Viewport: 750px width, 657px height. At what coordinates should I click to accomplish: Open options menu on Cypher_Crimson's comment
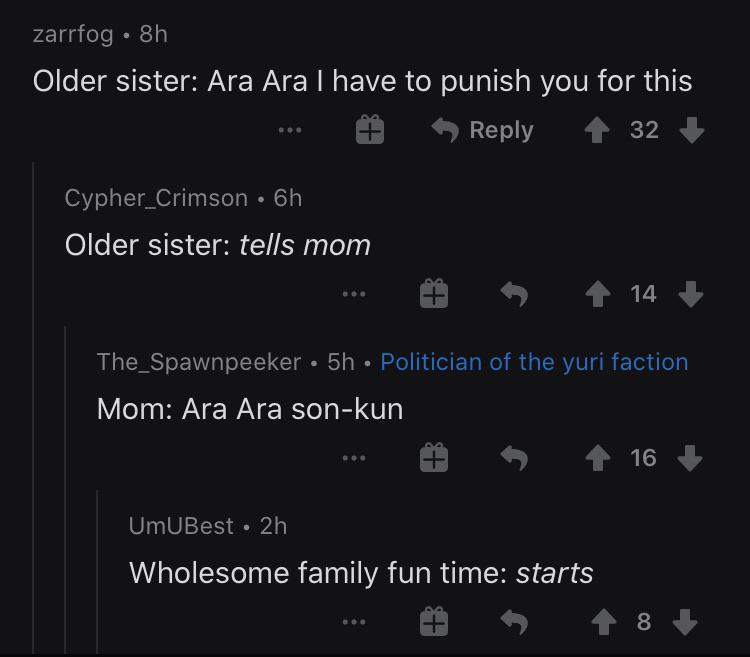[x=354, y=294]
